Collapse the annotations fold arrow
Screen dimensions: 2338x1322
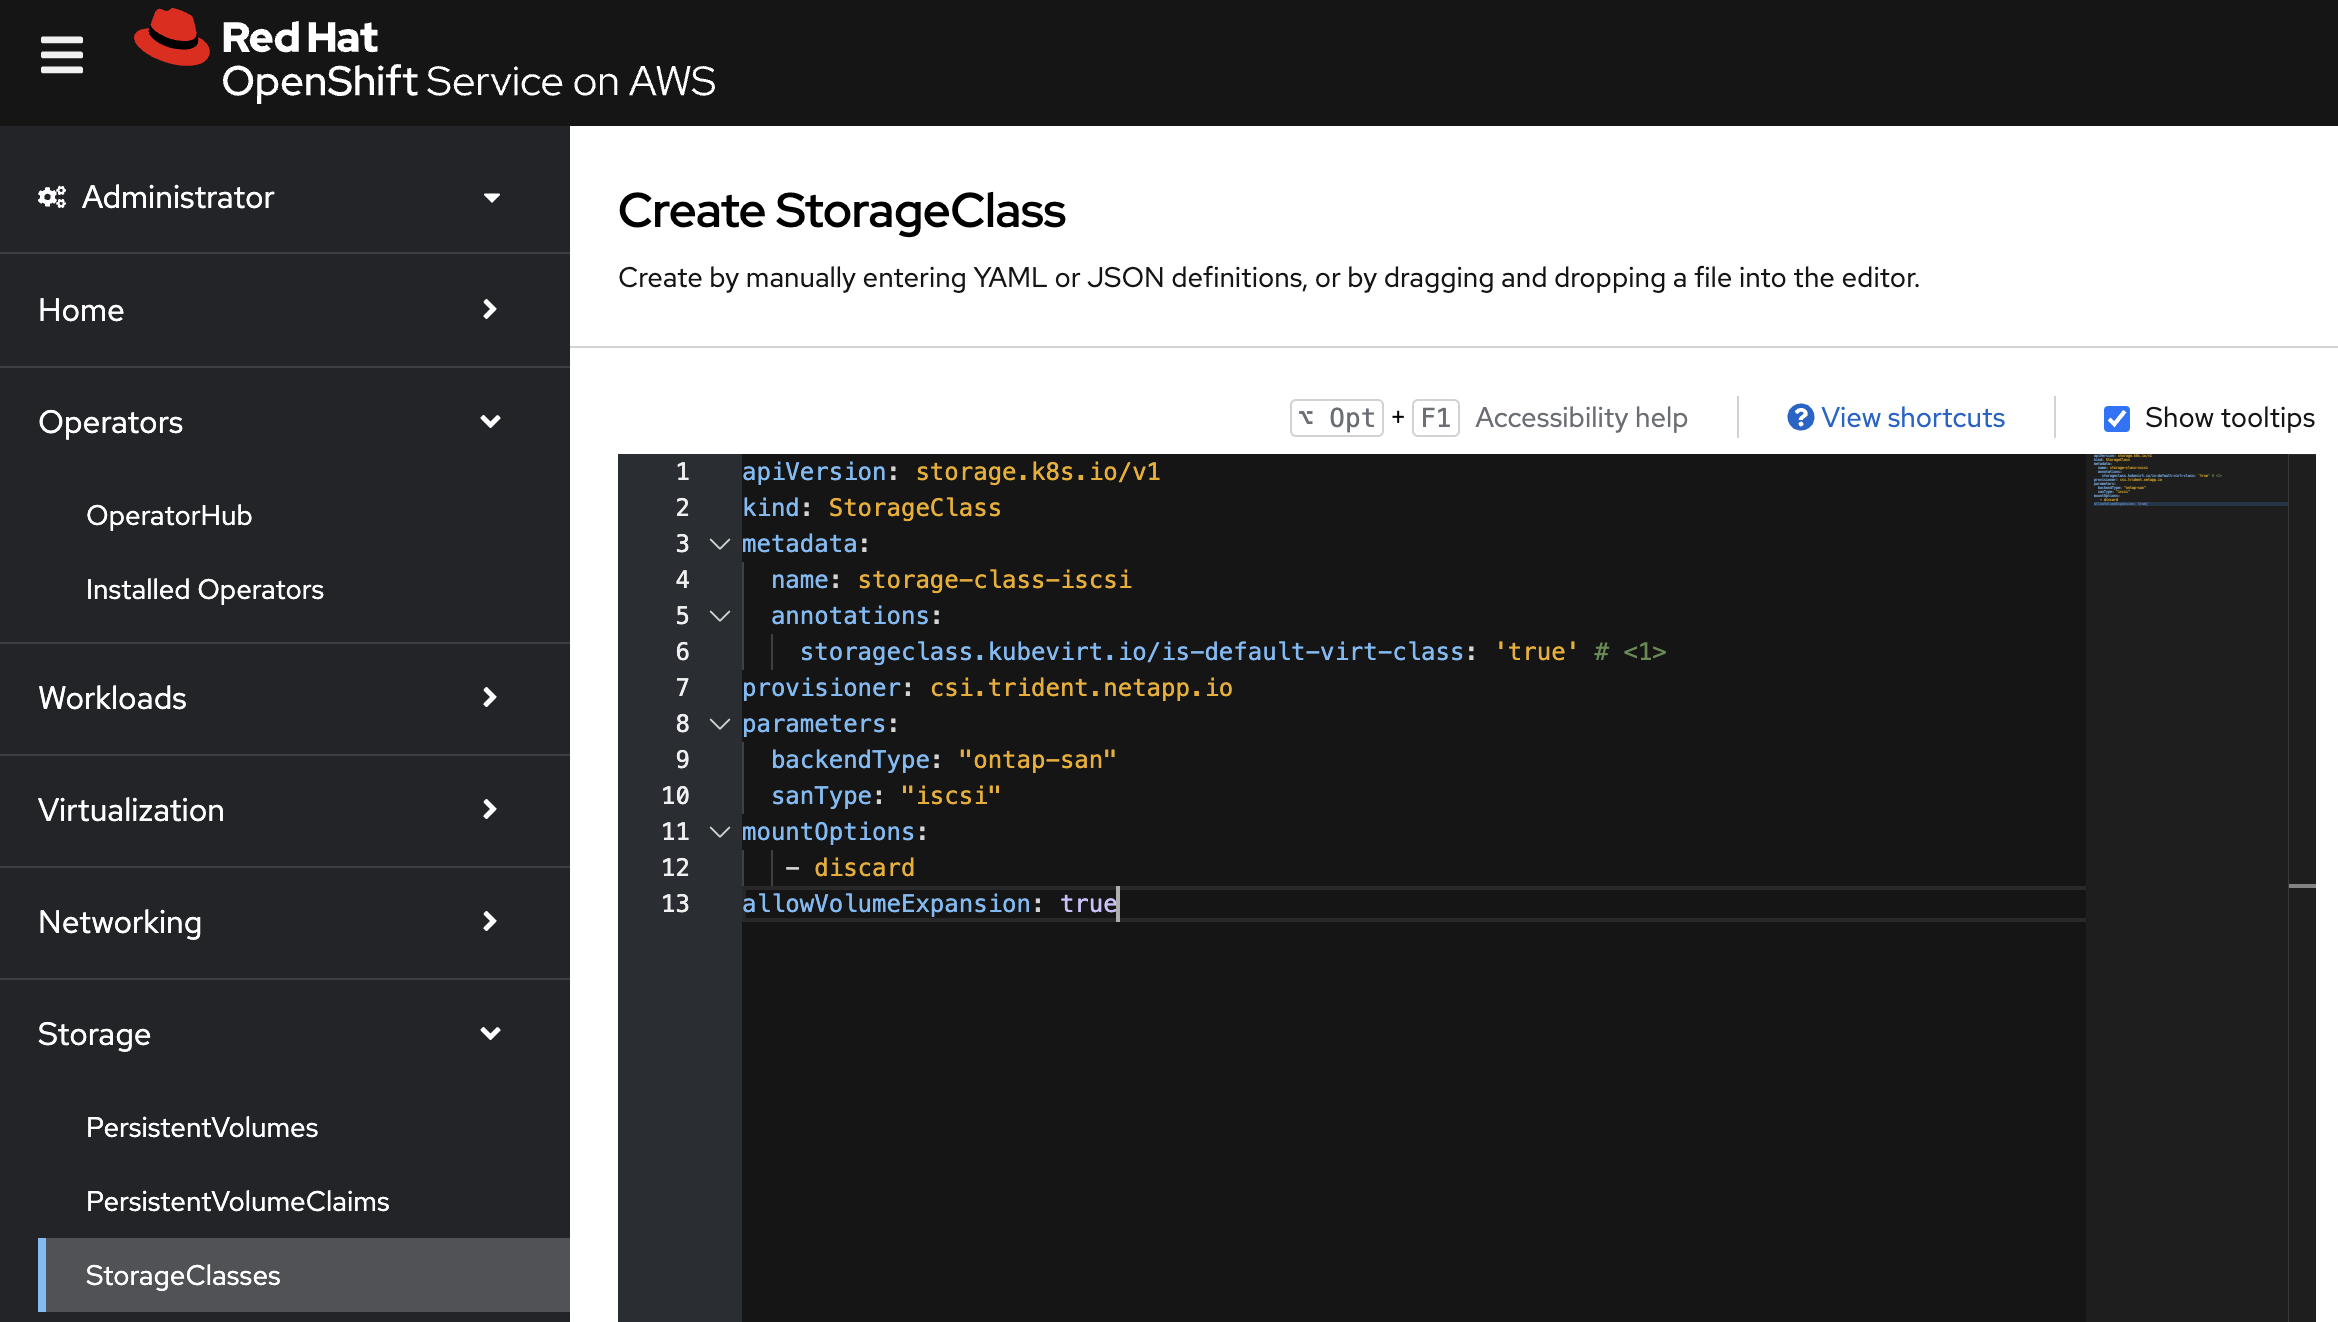coord(719,616)
